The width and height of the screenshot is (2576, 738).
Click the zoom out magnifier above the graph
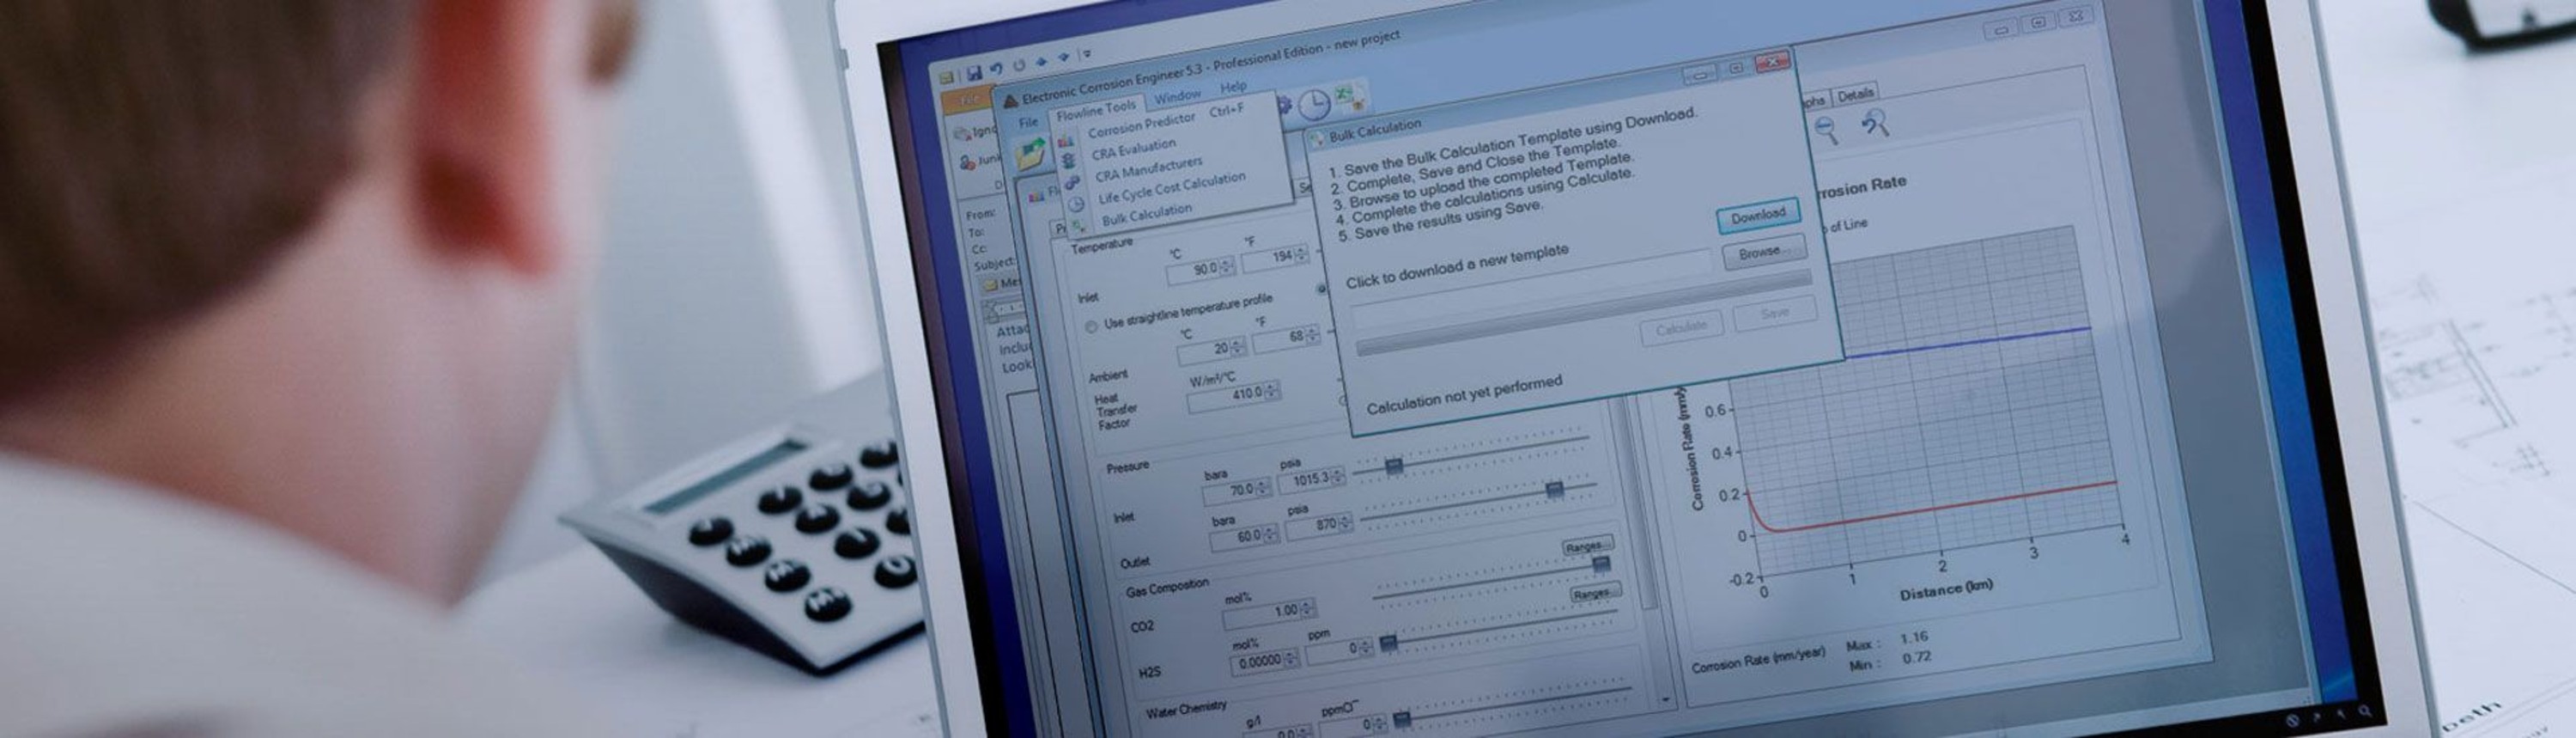pyautogui.click(x=1826, y=129)
